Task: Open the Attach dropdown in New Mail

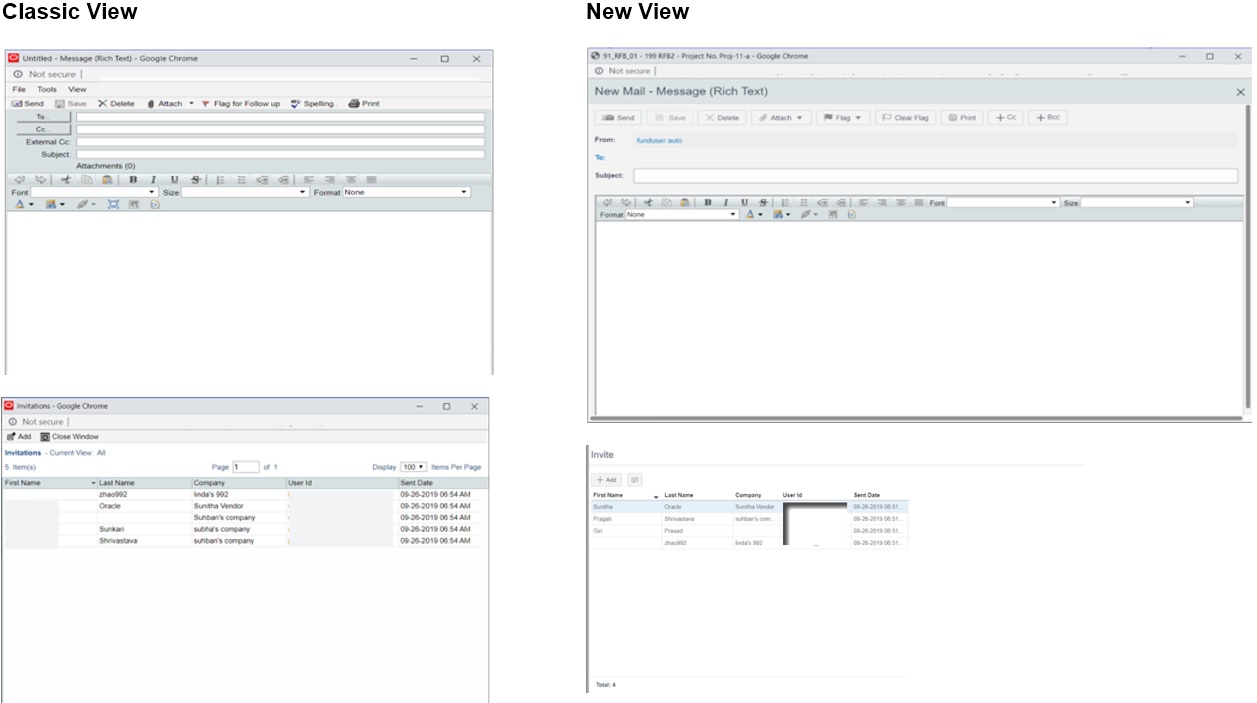Action: pyautogui.click(x=781, y=118)
